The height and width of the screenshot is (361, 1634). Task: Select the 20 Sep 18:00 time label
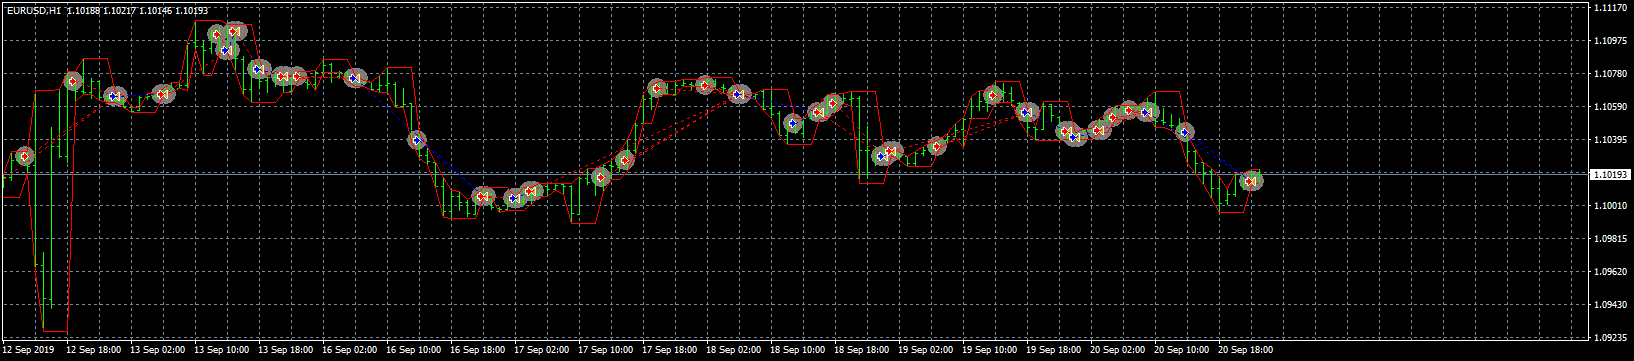click(x=1247, y=351)
